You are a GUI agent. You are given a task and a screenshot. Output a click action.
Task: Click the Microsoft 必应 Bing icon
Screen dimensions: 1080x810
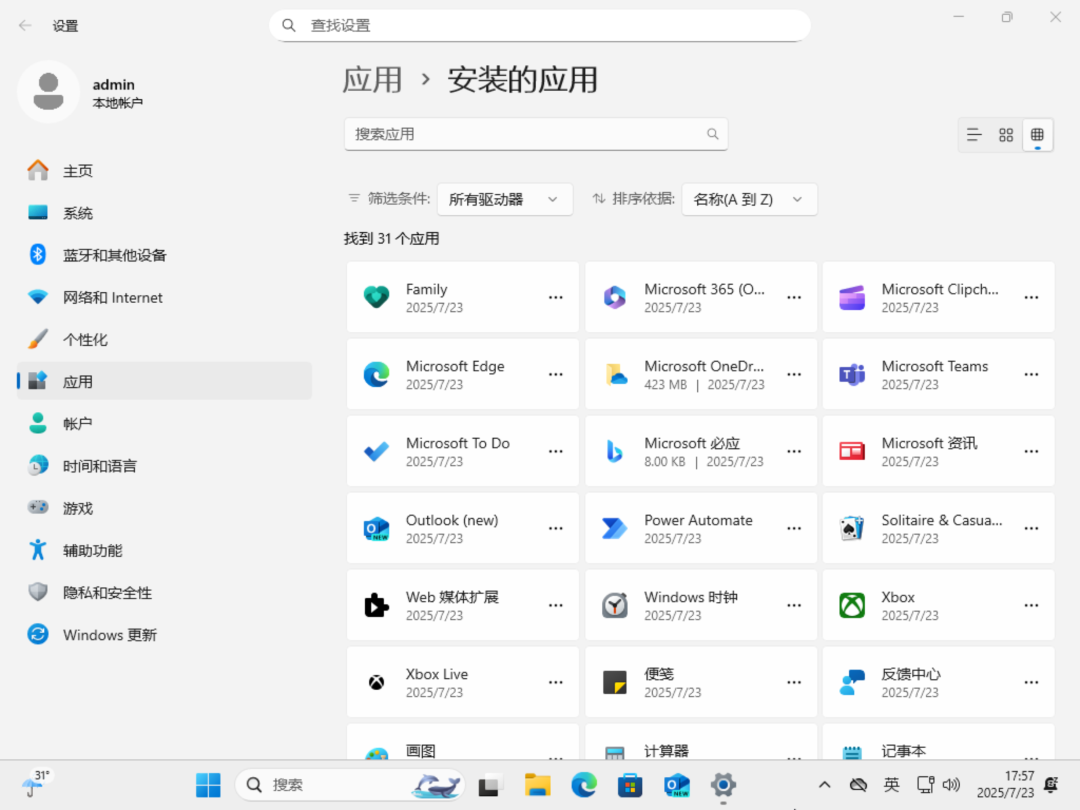pyautogui.click(x=614, y=452)
